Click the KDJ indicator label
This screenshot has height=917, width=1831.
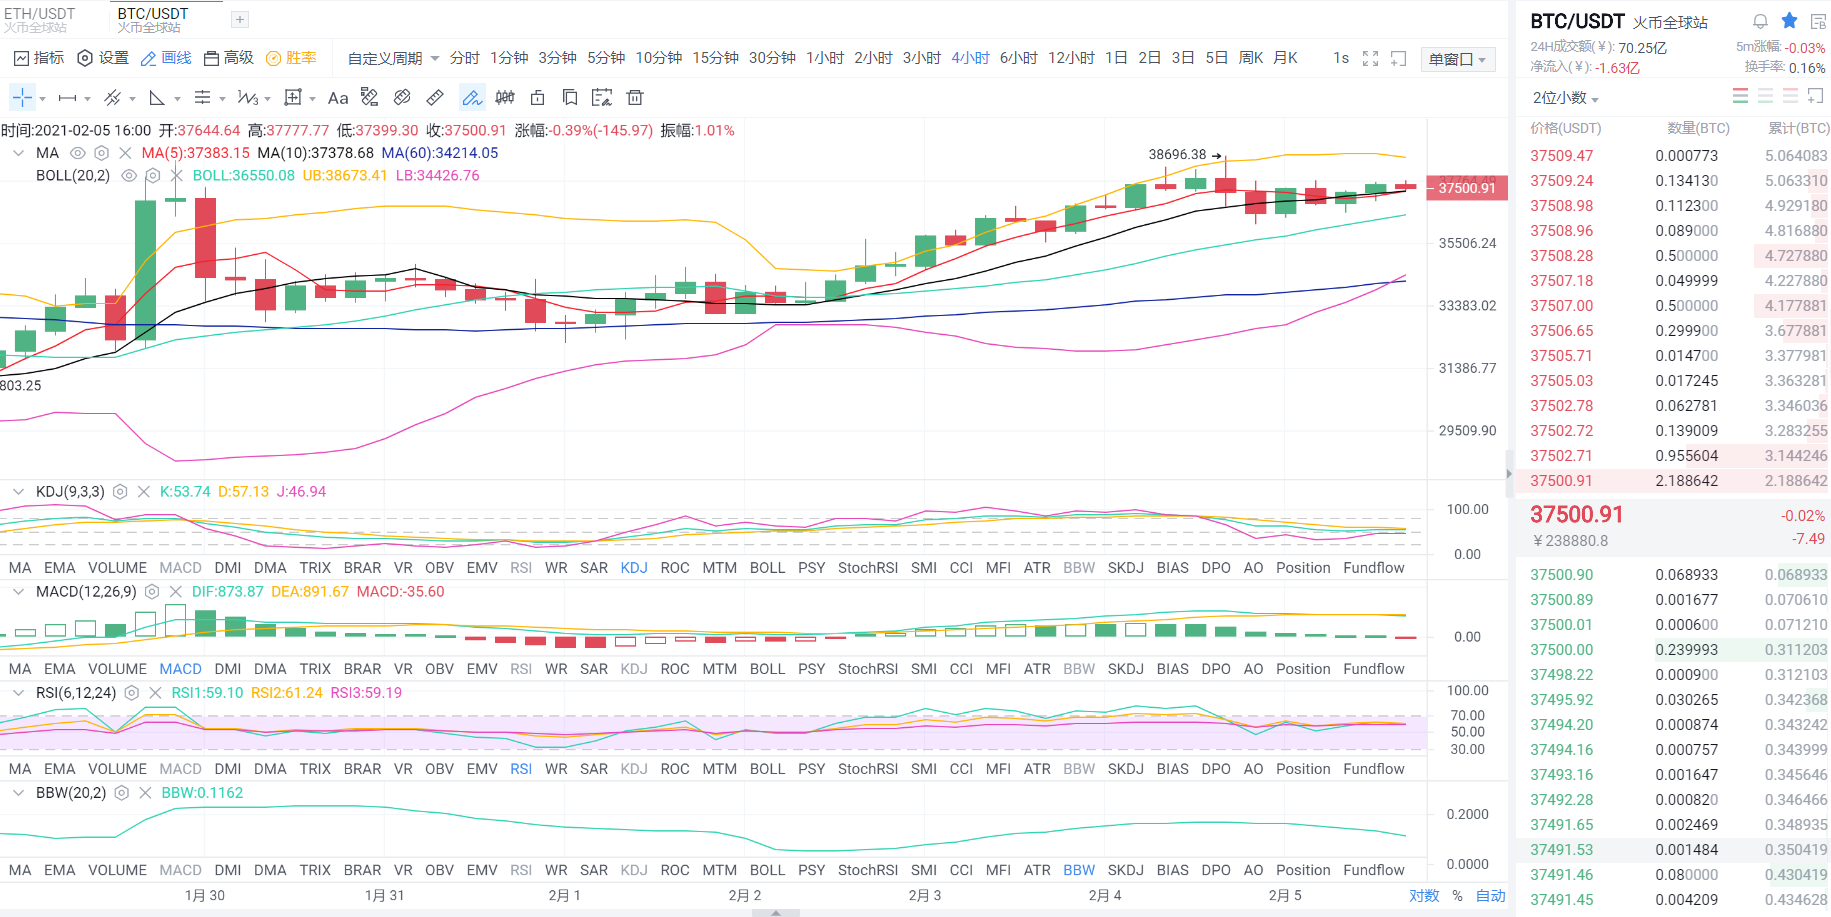coord(633,567)
